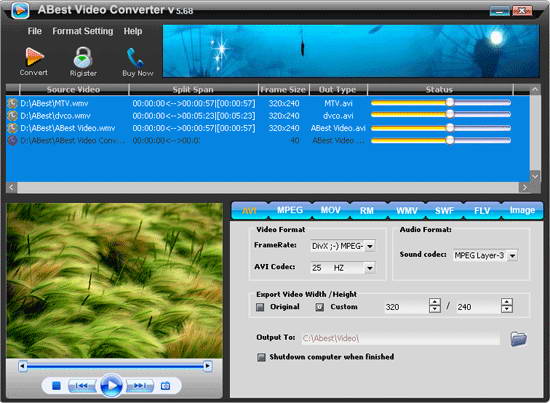Click dvco.avi output type cell

(338, 116)
